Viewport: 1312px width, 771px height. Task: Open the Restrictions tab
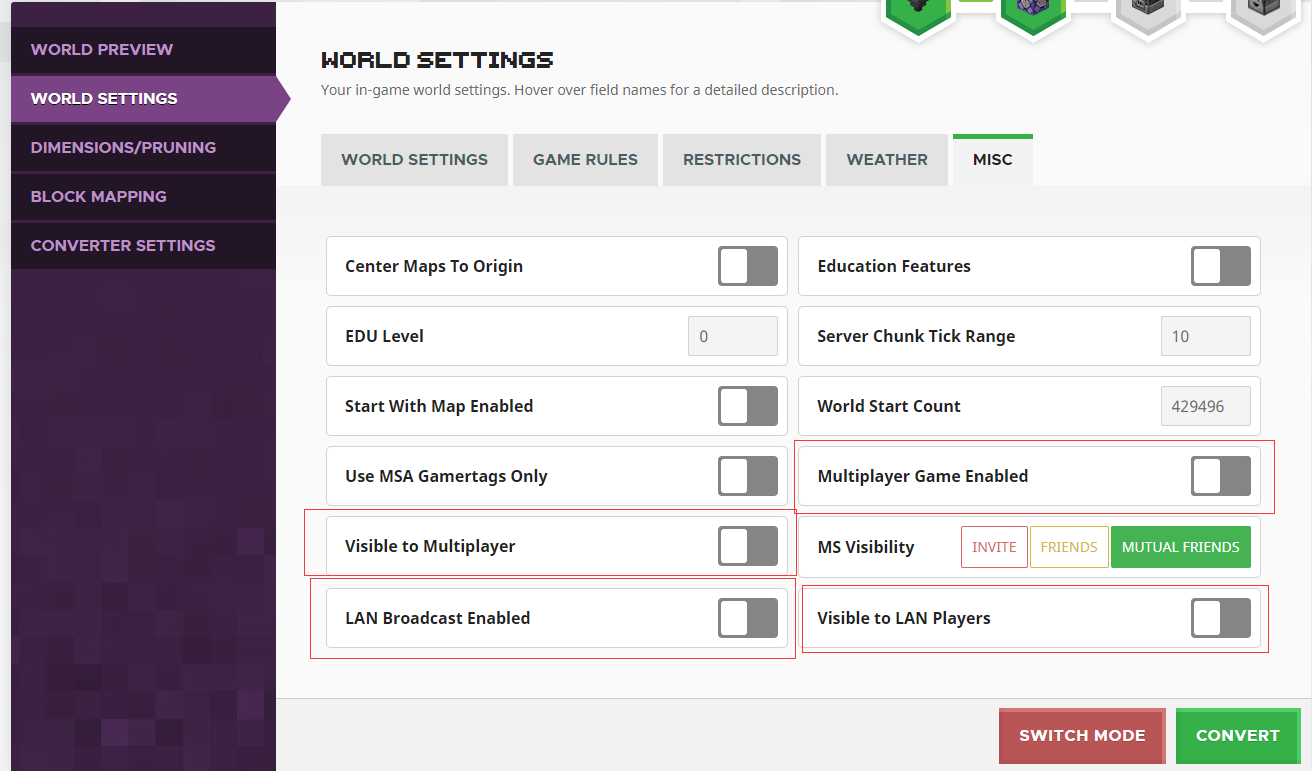tap(742, 160)
